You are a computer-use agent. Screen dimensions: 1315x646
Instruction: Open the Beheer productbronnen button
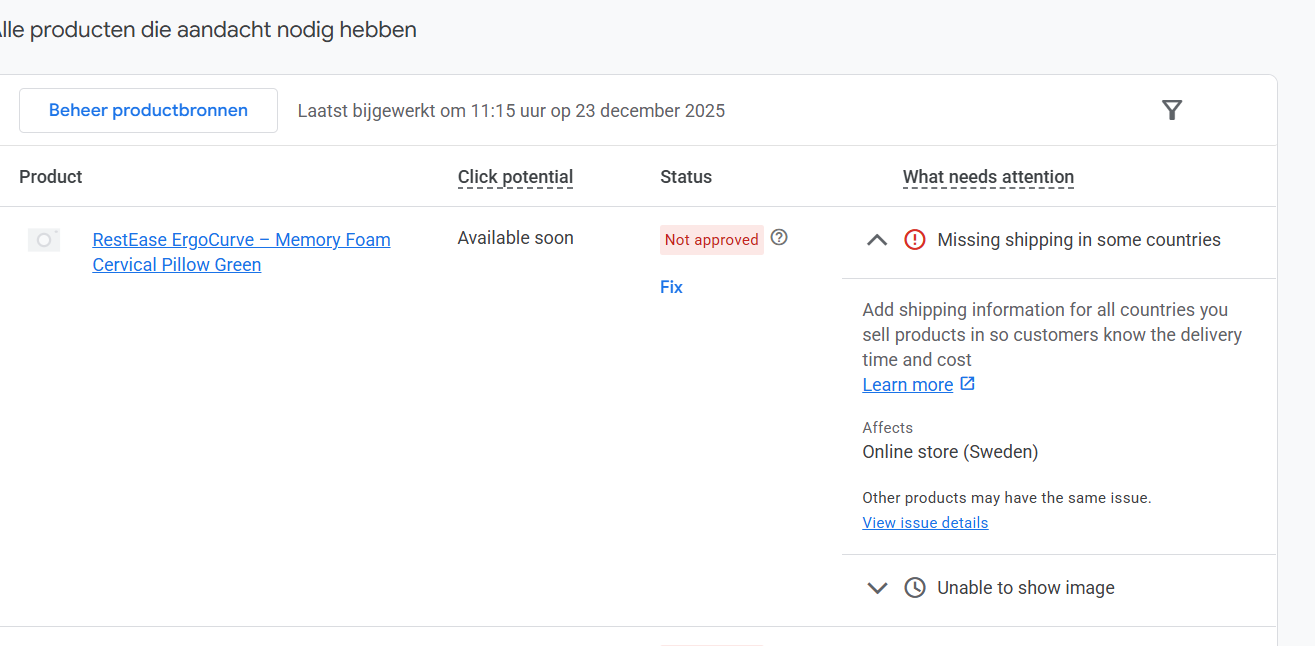click(148, 110)
